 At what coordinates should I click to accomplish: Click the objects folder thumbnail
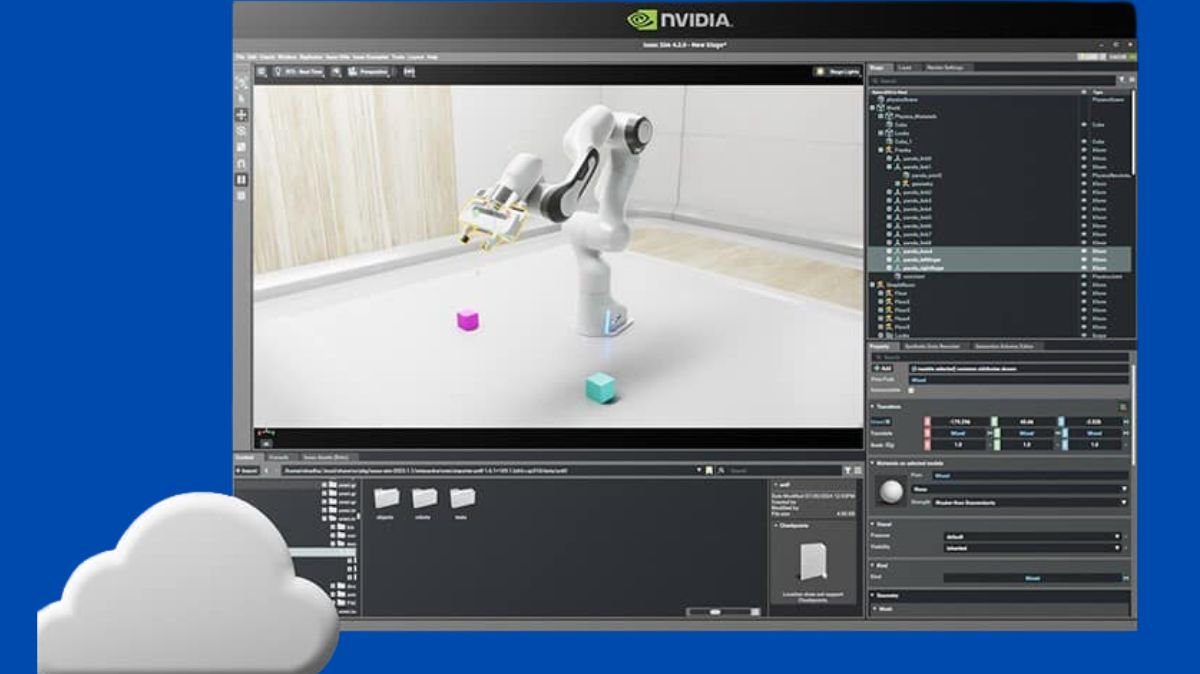coord(386,498)
